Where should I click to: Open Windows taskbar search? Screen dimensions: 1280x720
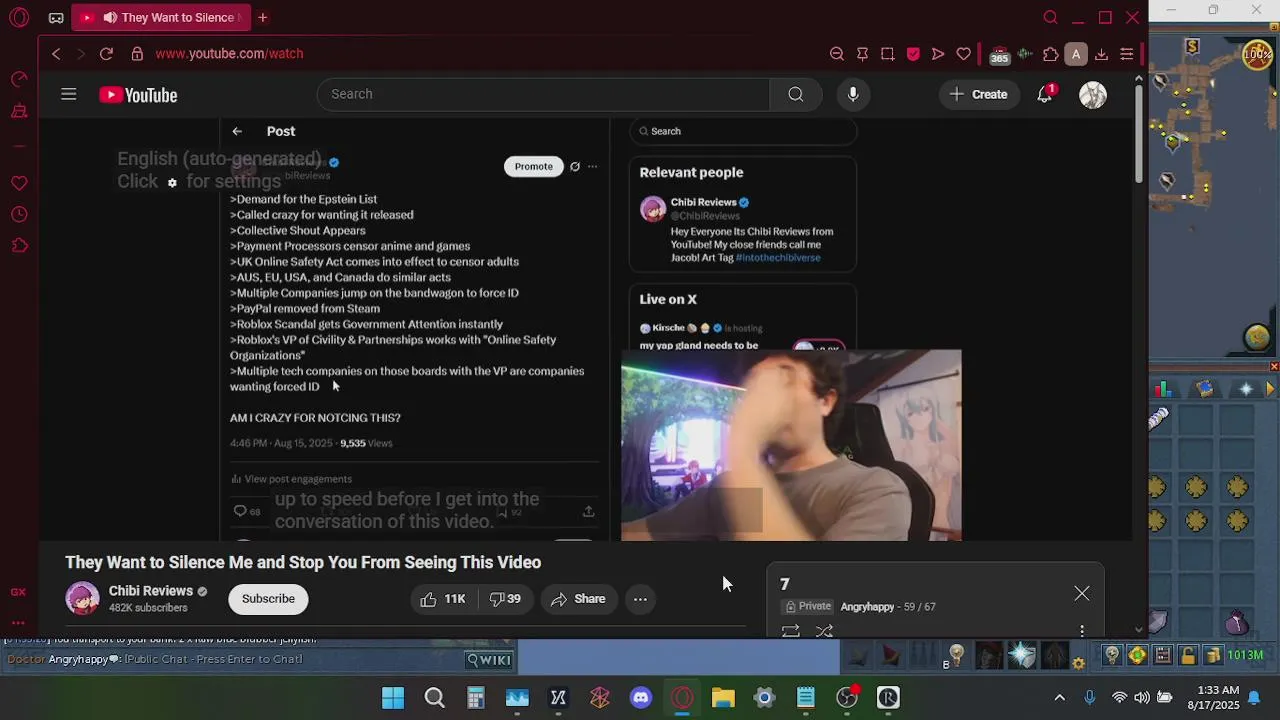434,698
